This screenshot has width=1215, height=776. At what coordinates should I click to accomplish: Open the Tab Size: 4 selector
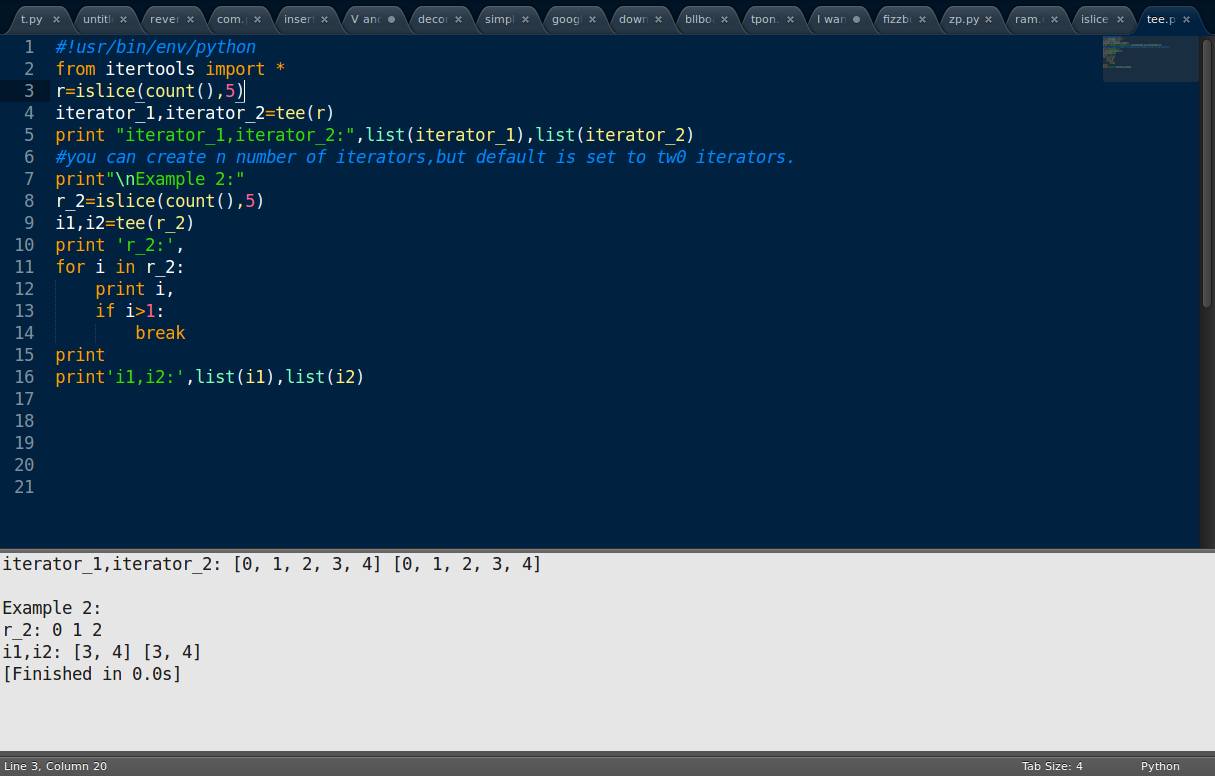tap(1052, 766)
